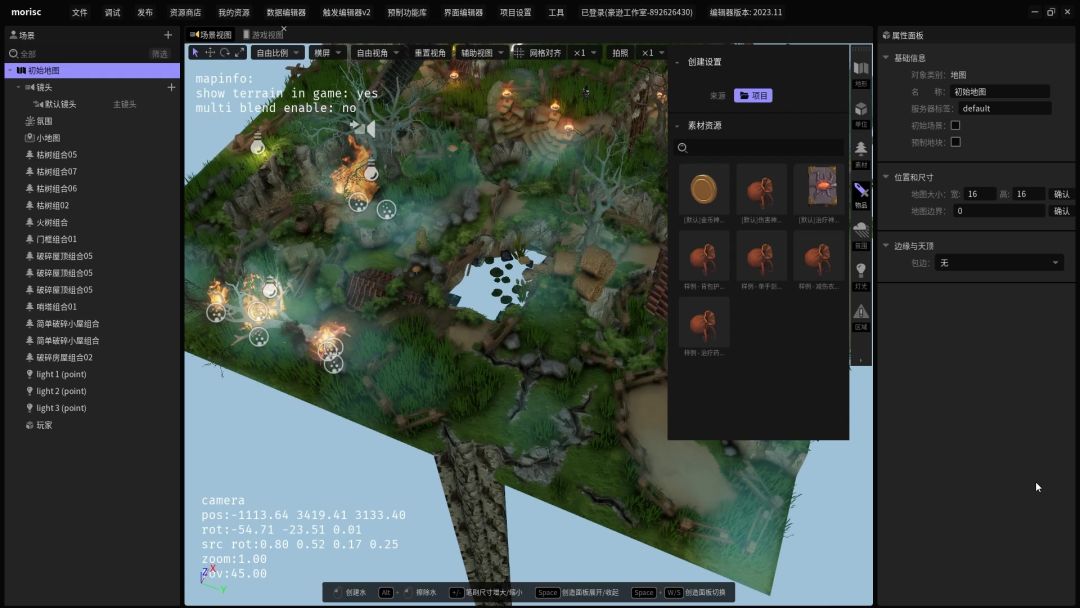Collapse the 镜头 camera tree node

[x=18, y=87]
